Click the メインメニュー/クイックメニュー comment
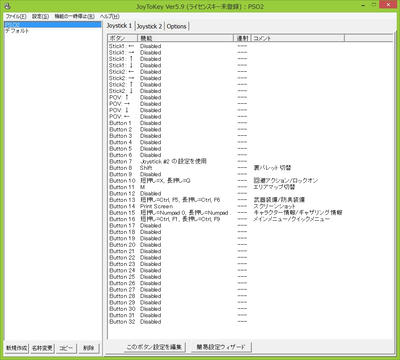This screenshot has height=360, width=400. coord(291,219)
